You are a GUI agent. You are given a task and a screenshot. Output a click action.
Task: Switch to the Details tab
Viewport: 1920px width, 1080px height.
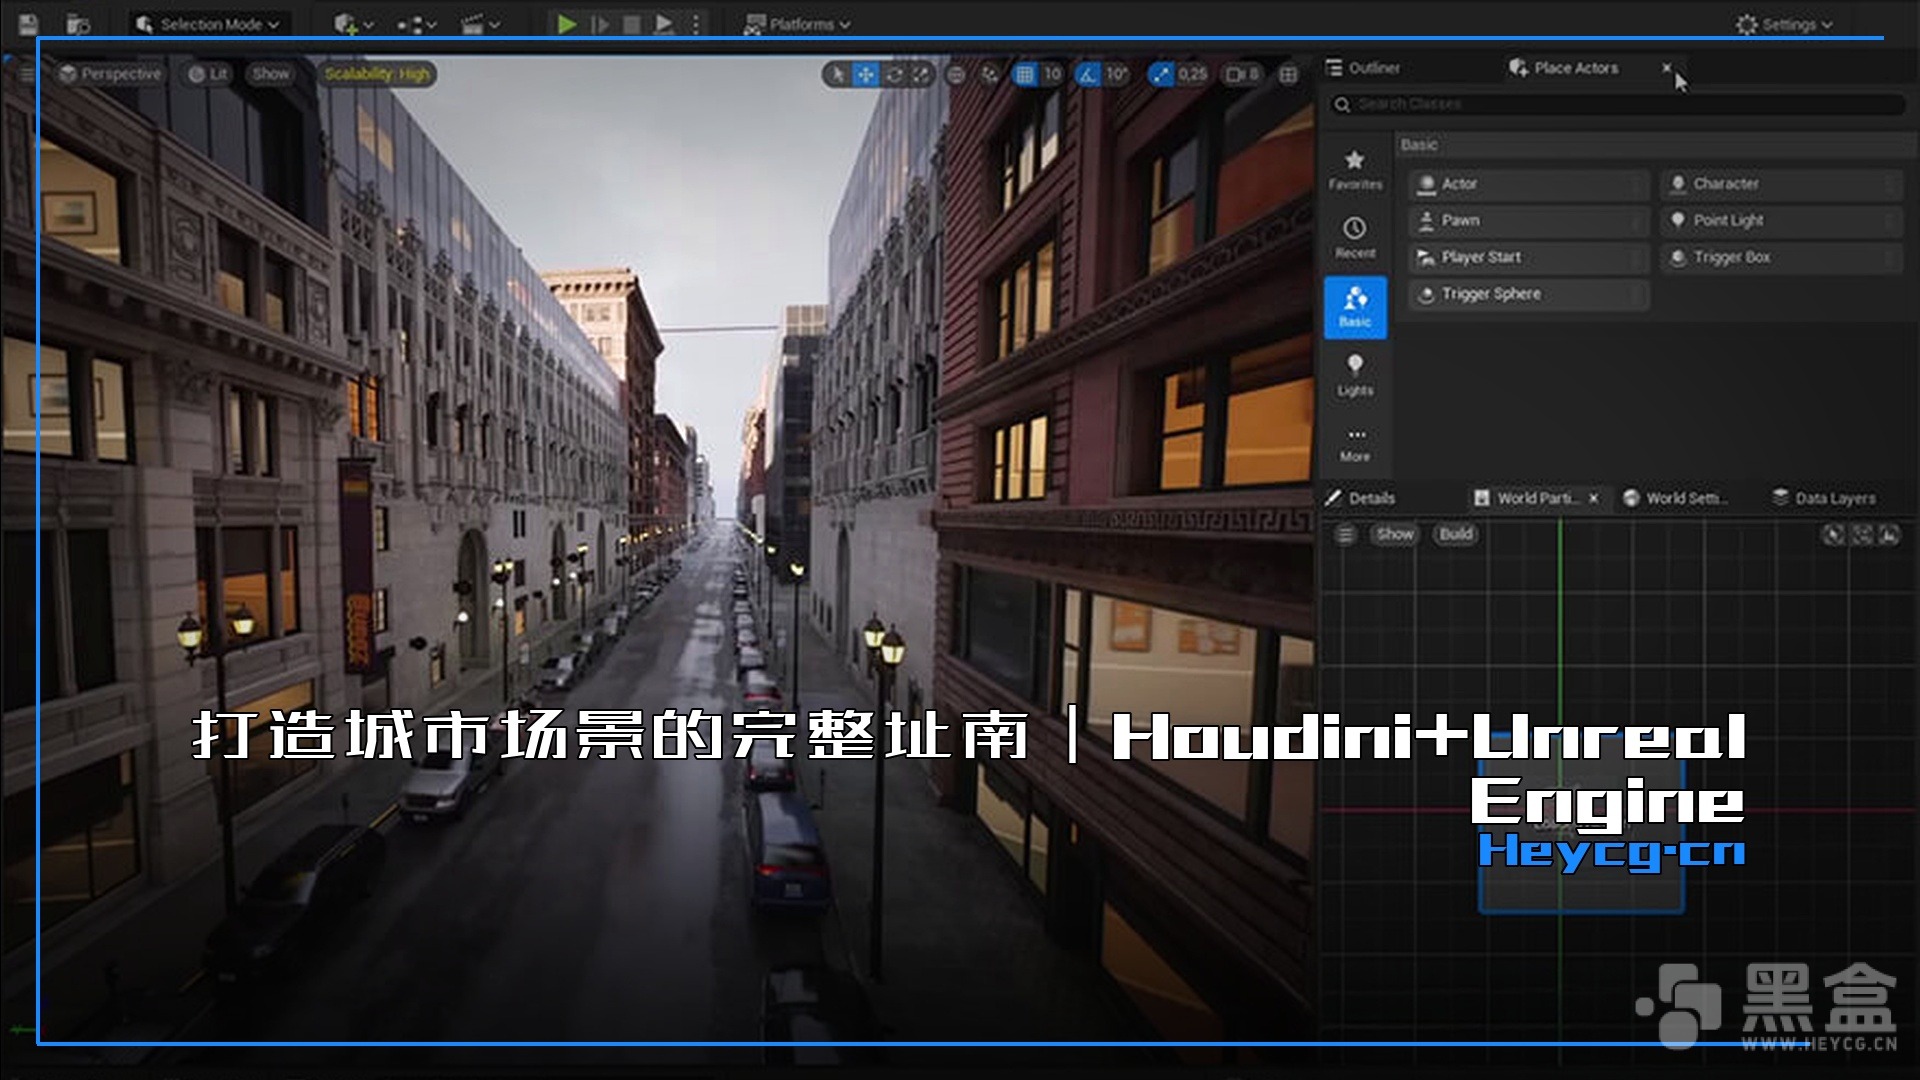pos(1360,498)
